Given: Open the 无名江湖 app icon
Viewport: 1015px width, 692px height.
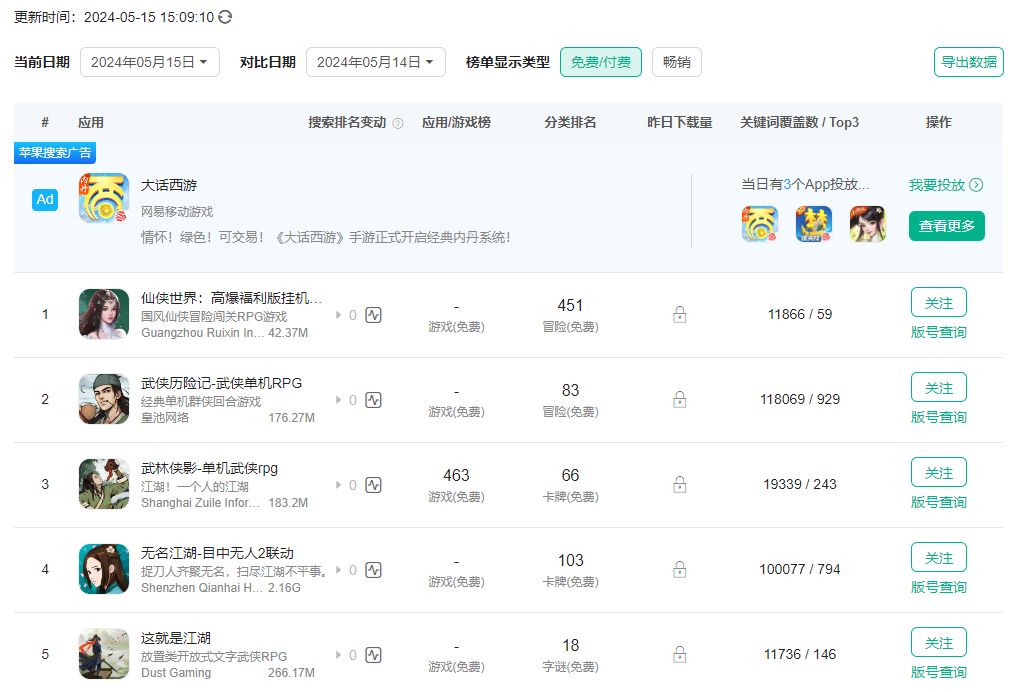Looking at the screenshot, I should tap(104, 569).
